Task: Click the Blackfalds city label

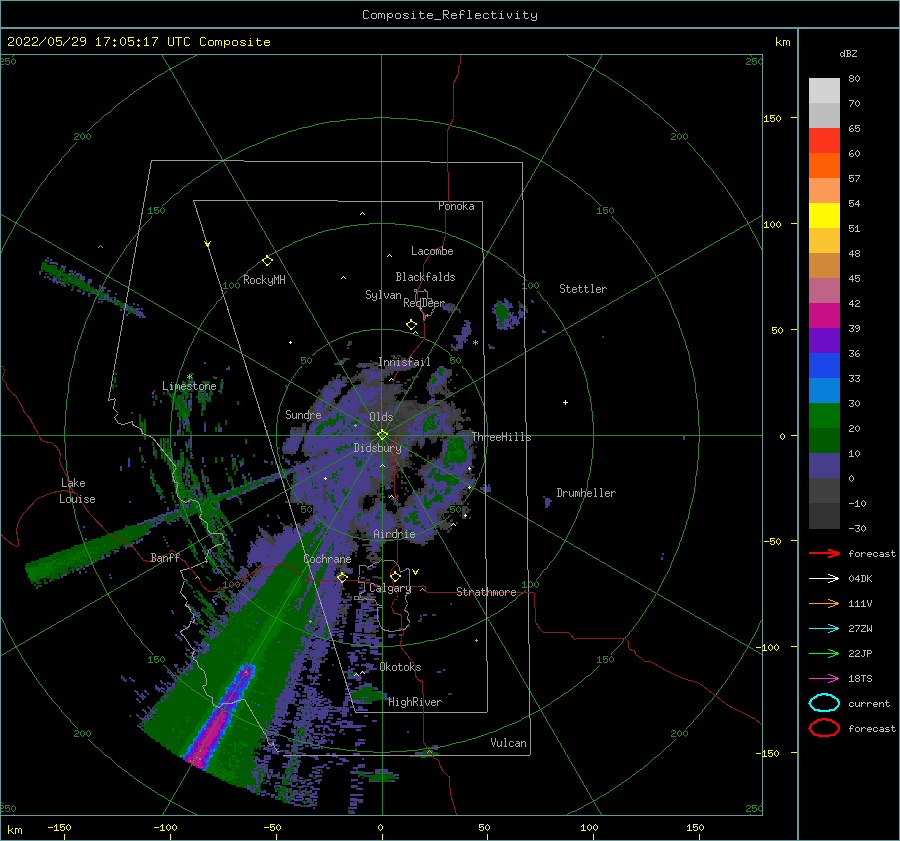Action: click(425, 277)
